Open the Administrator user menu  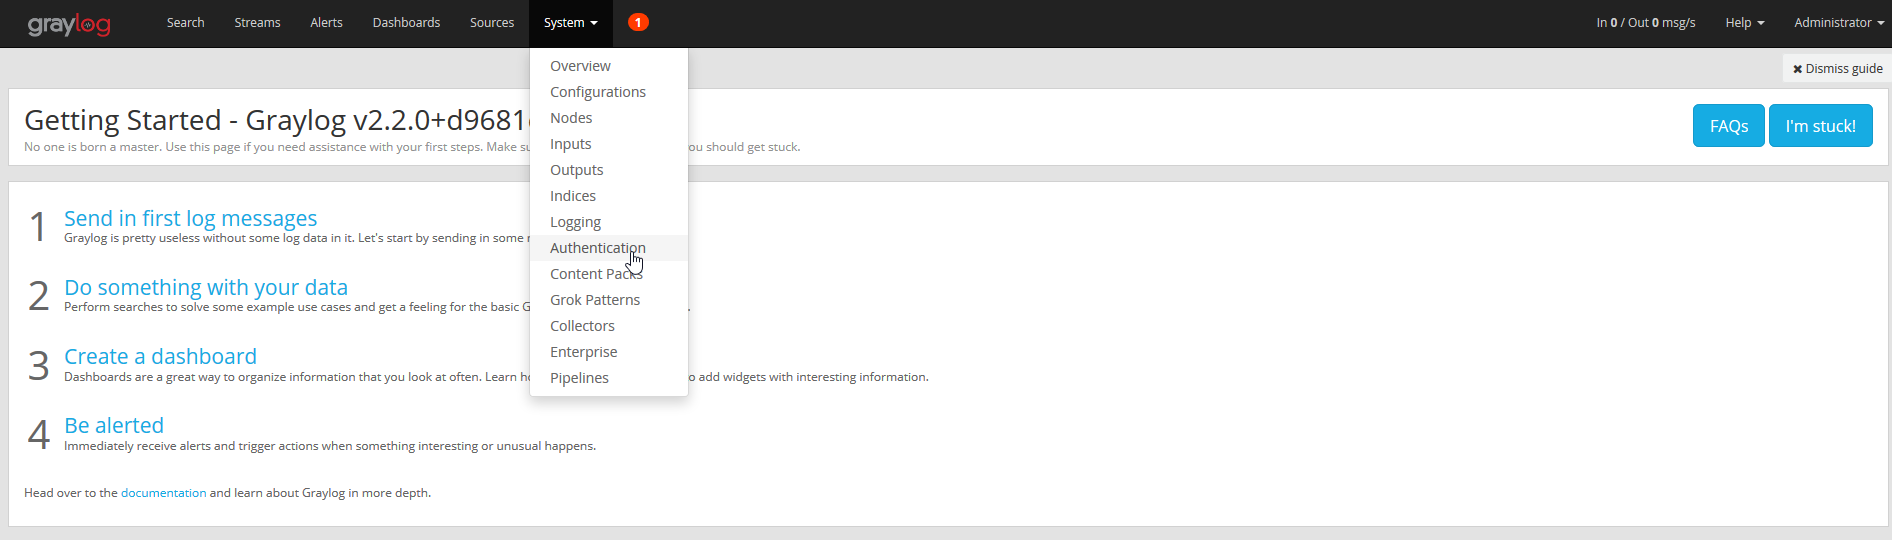1838,22
